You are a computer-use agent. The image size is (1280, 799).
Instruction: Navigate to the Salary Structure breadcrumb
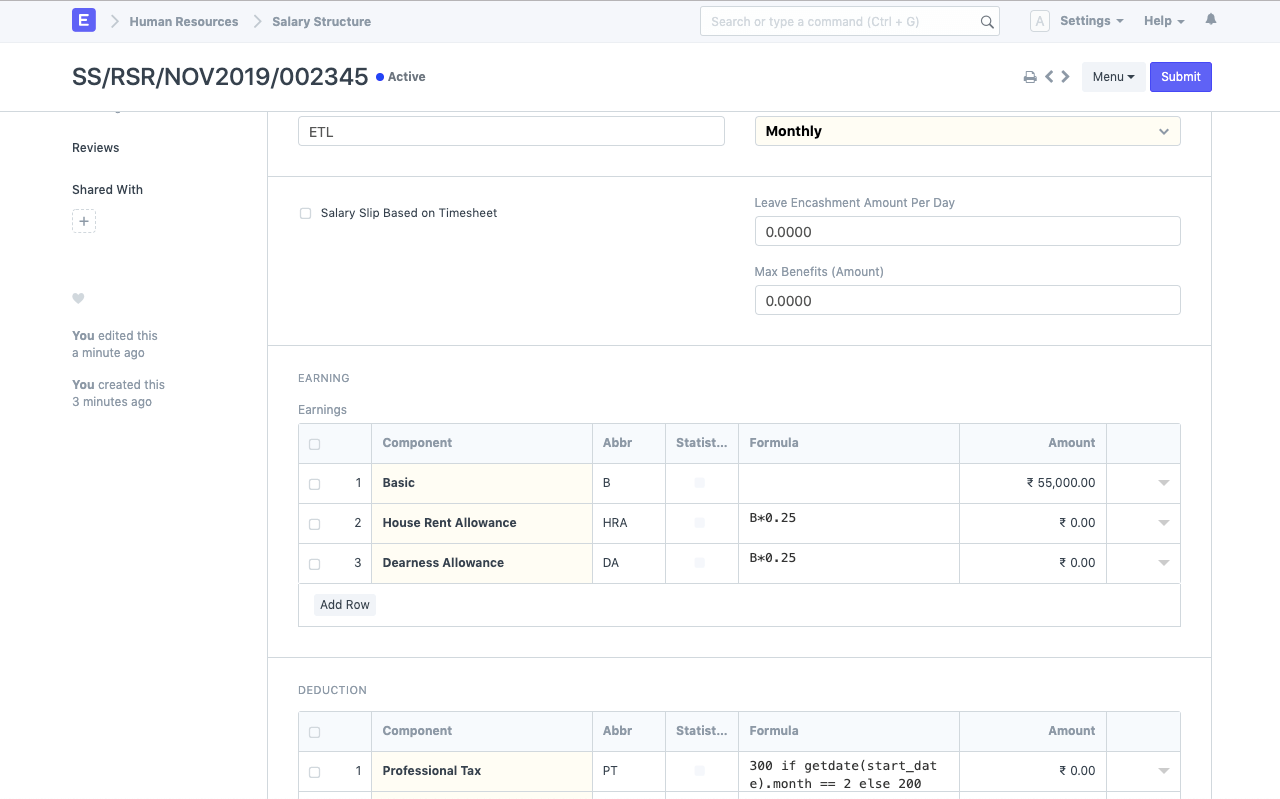[321, 21]
